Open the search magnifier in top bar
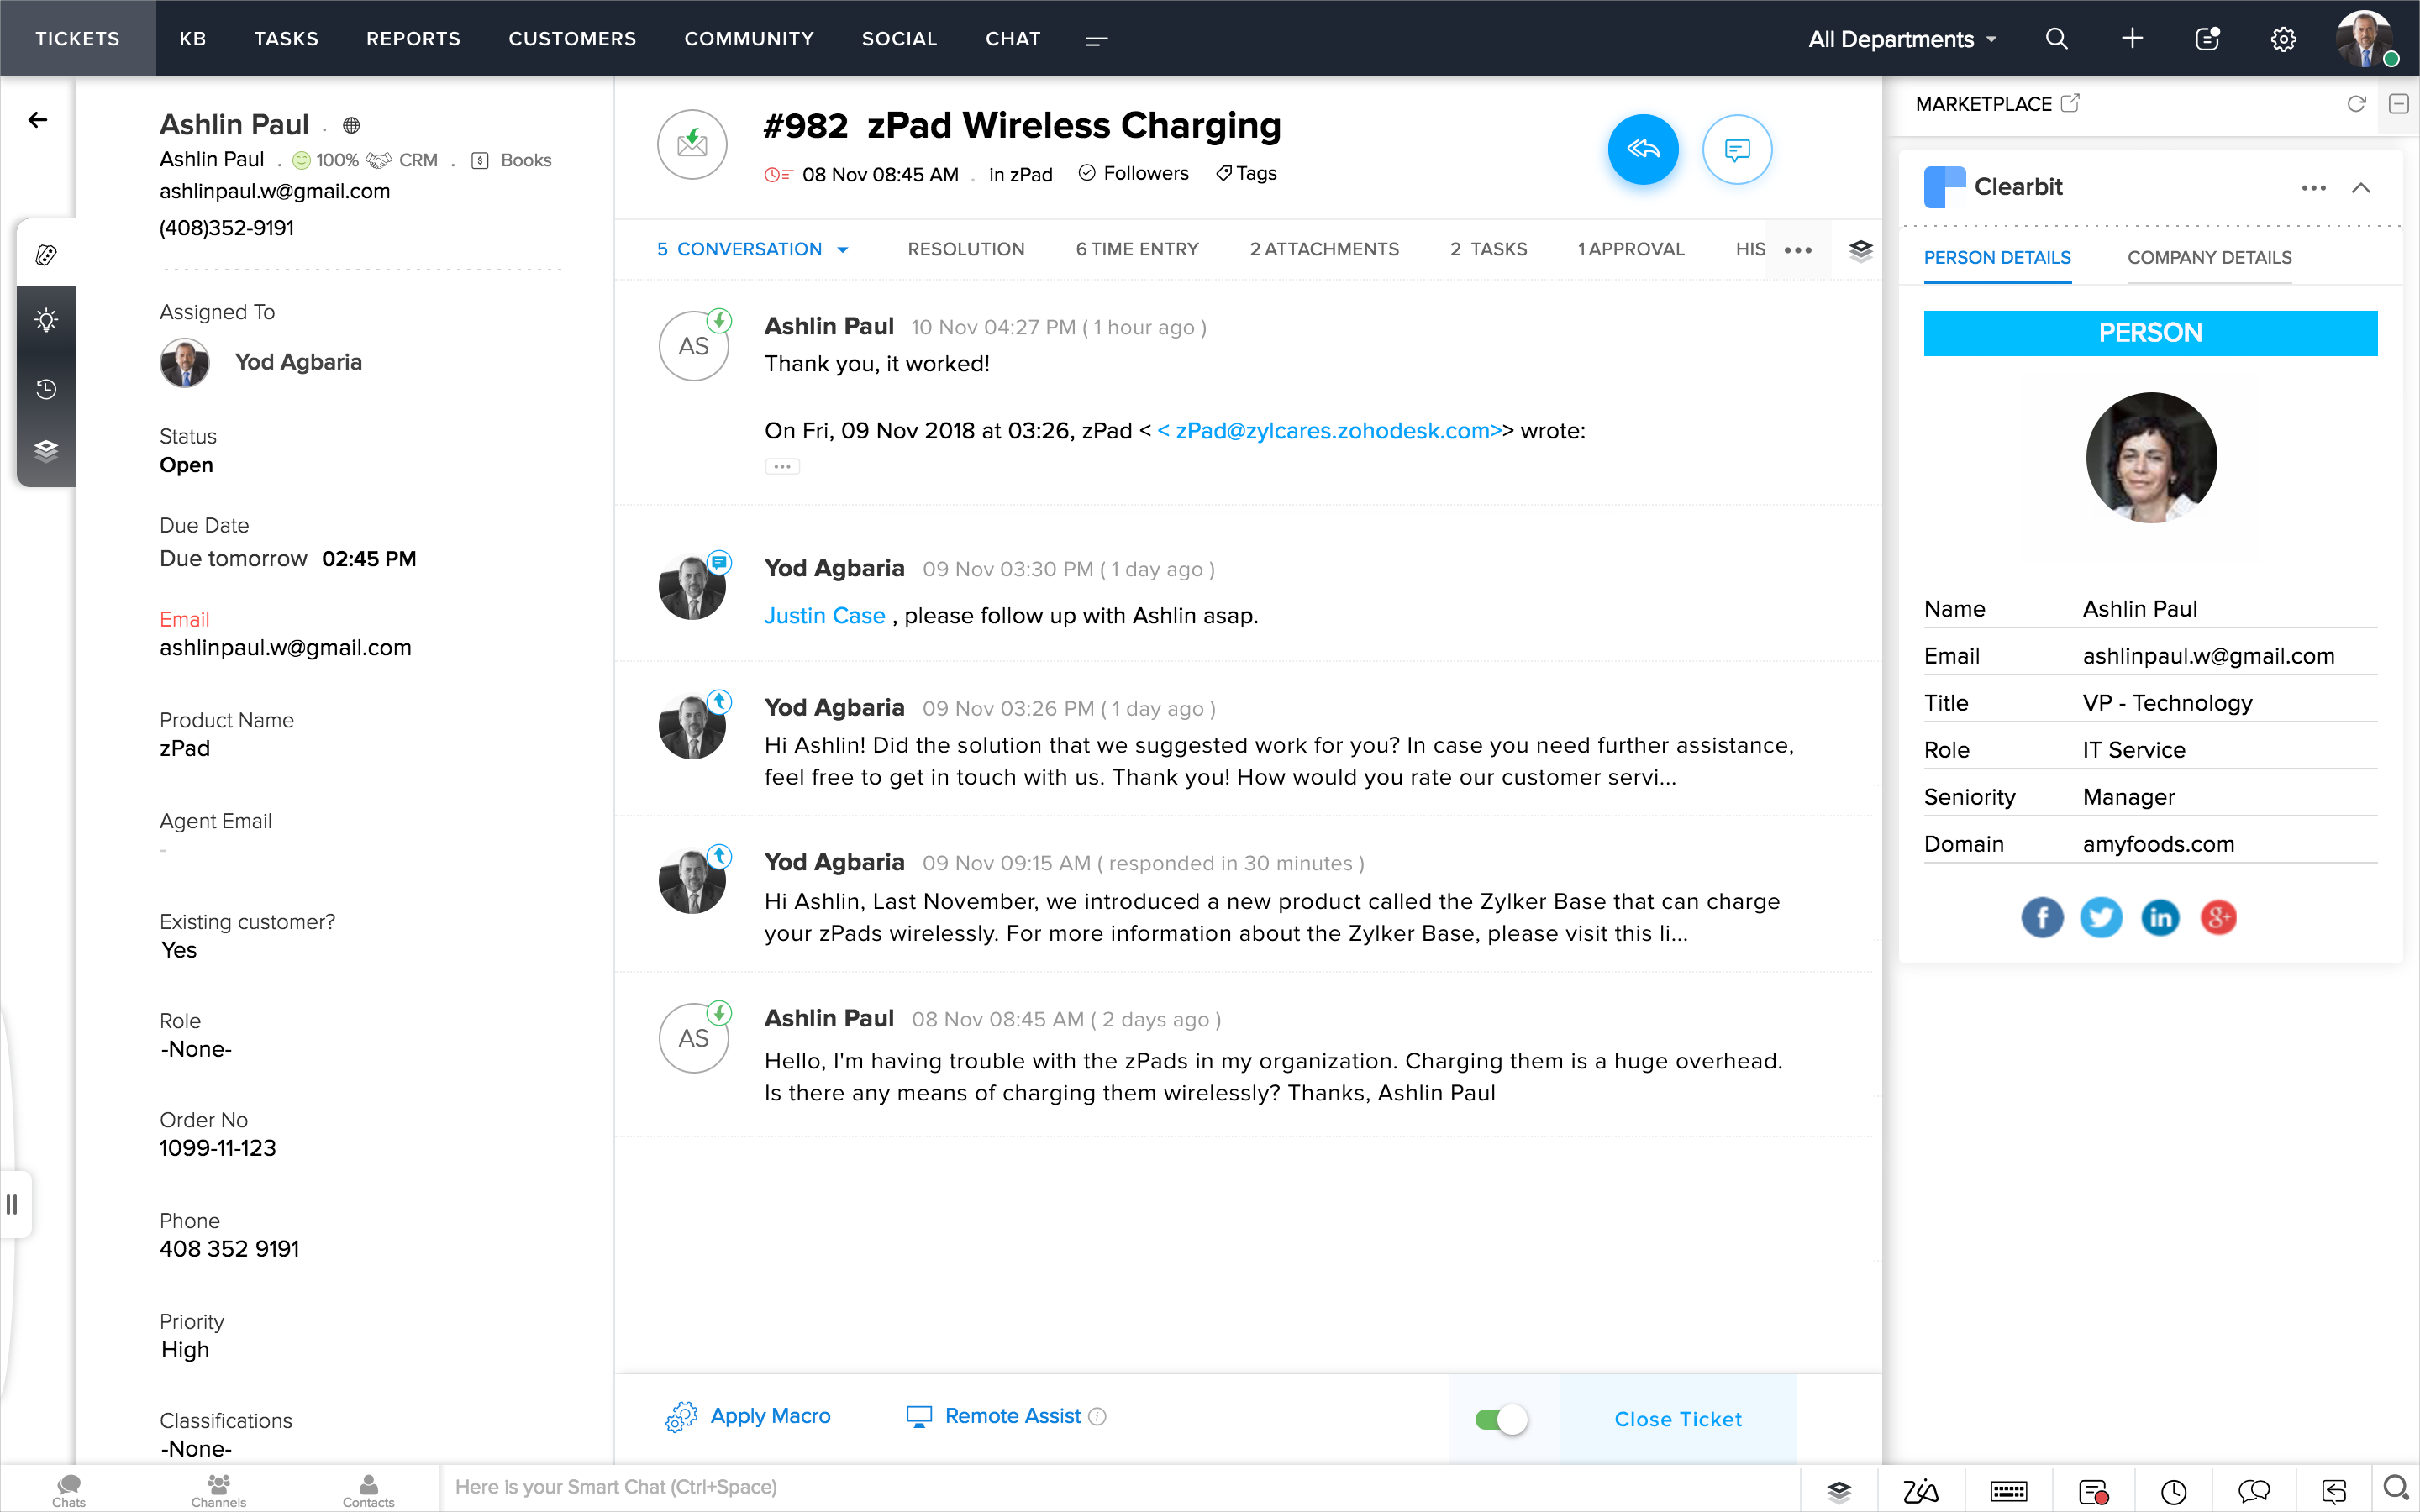Viewport: 2420px width, 1512px height. (x=2056, y=39)
